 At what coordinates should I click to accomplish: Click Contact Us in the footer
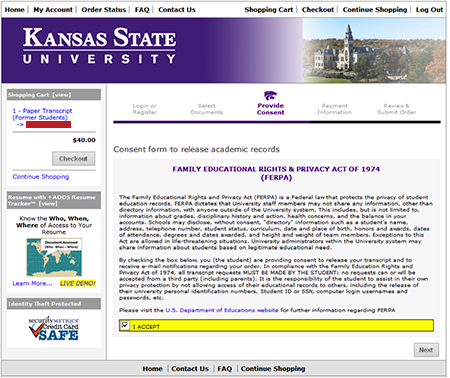point(190,369)
